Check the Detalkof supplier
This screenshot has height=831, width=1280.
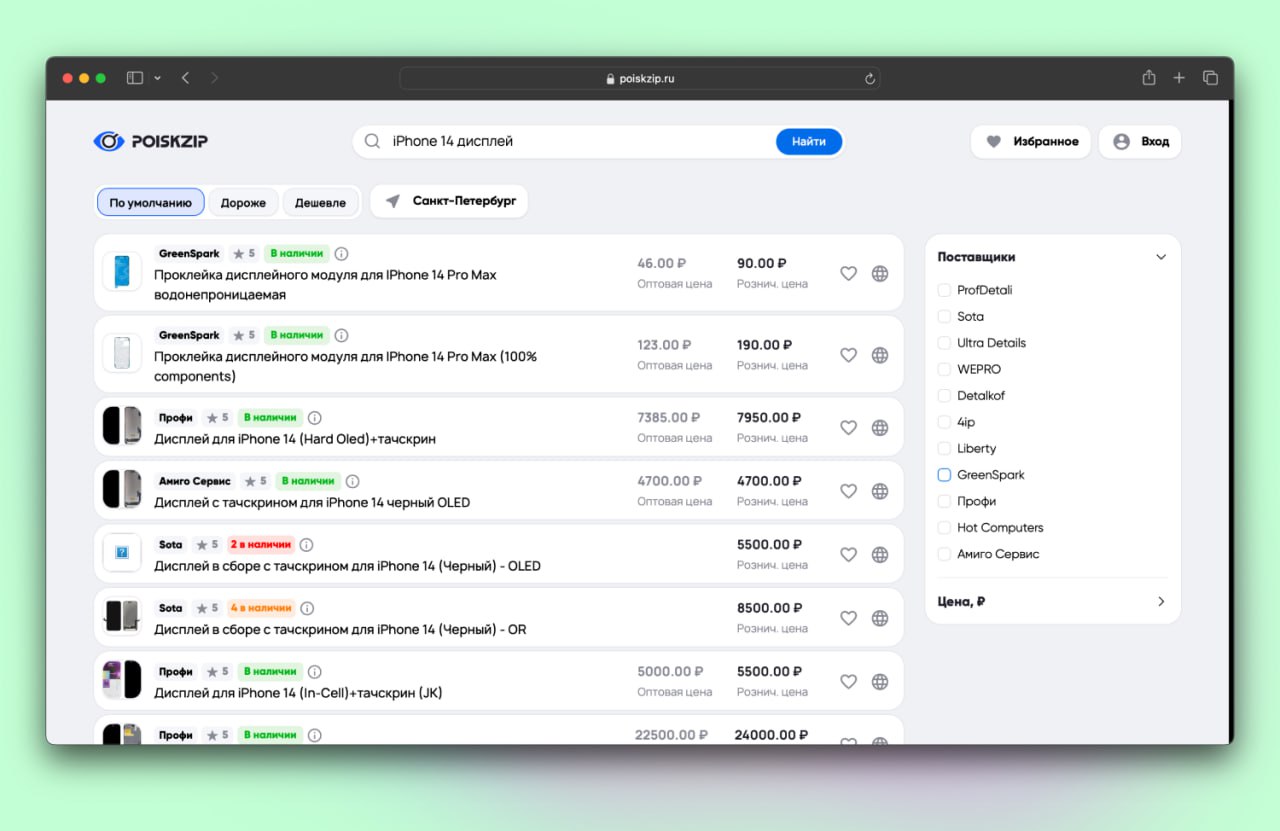(x=944, y=396)
